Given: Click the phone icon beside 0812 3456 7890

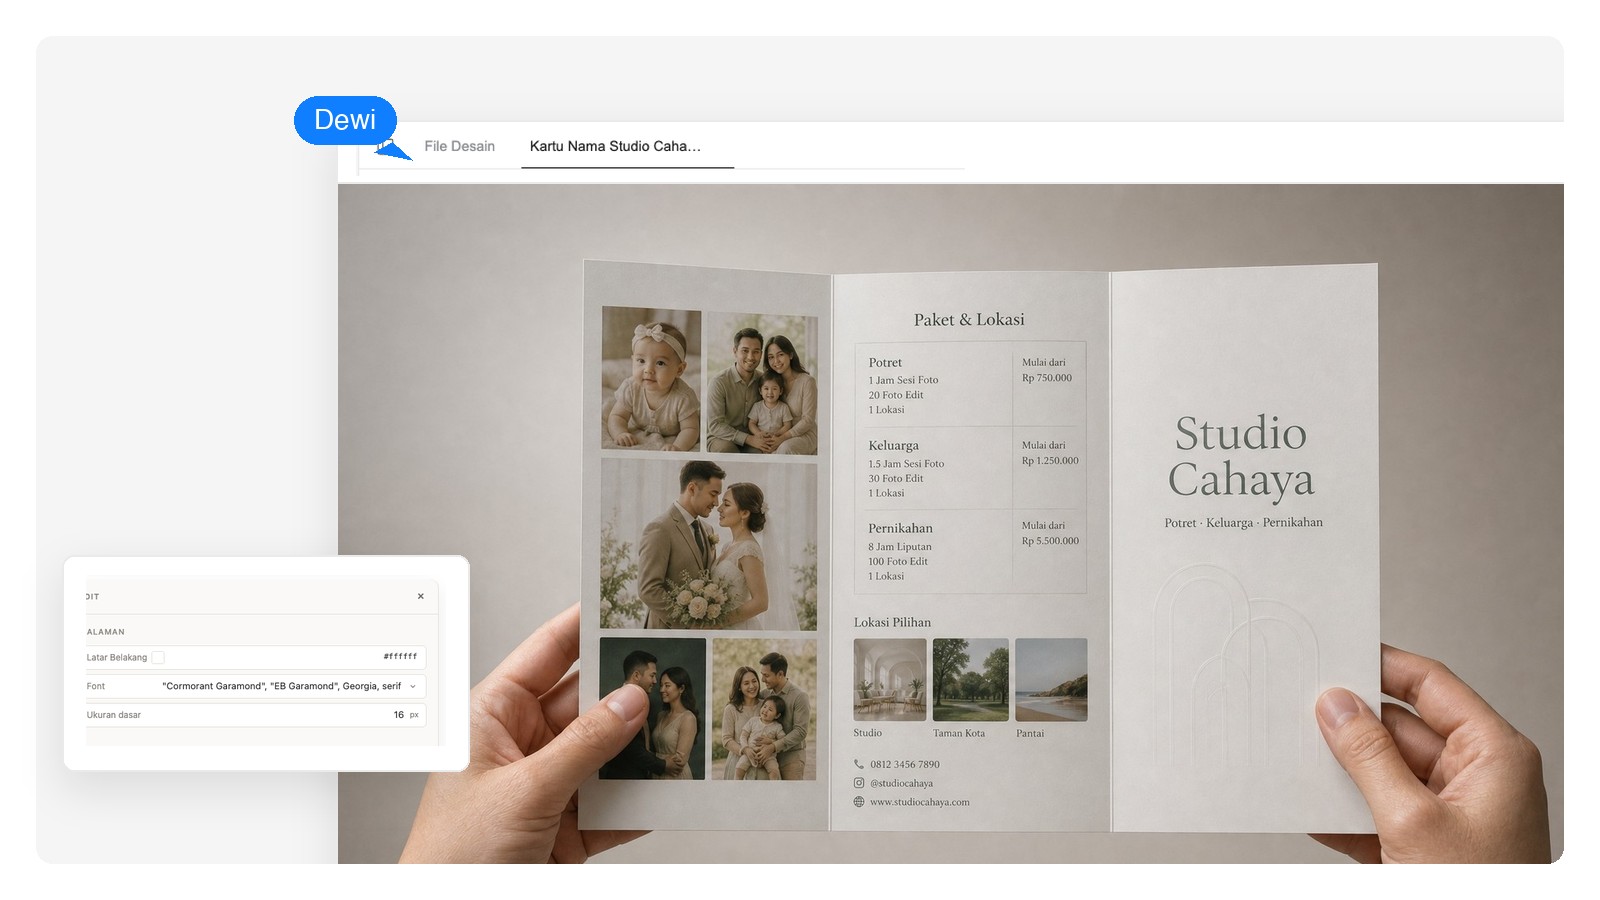Looking at the screenshot, I should coord(858,764).
